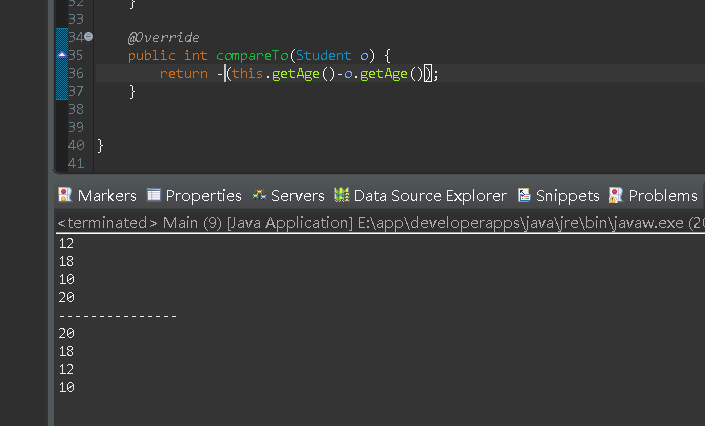
Task: Click line number 36 in the gutter
Action: (76, 73)
